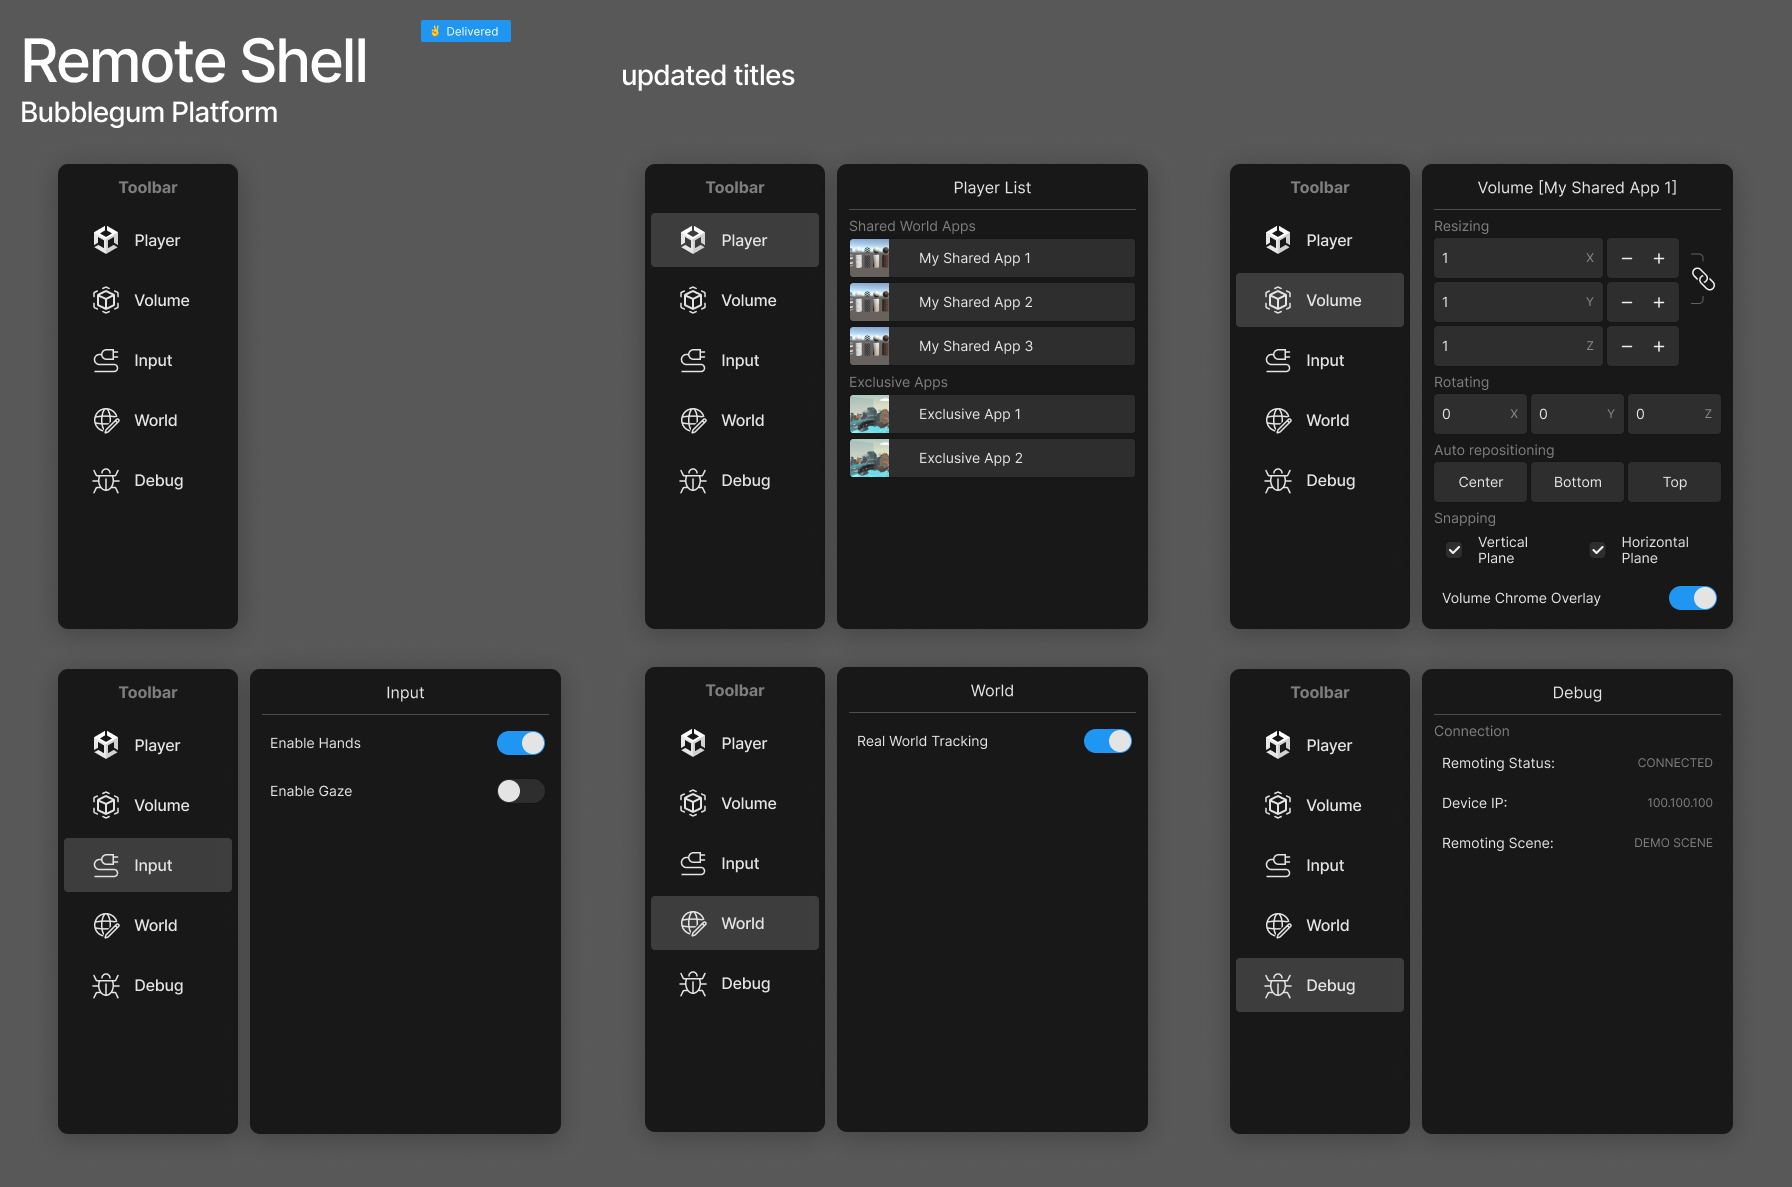Click highlighted Volume icon beside Volume panel
This screenshot has width=1792, height=1187.
click(x=1278, y=300)
